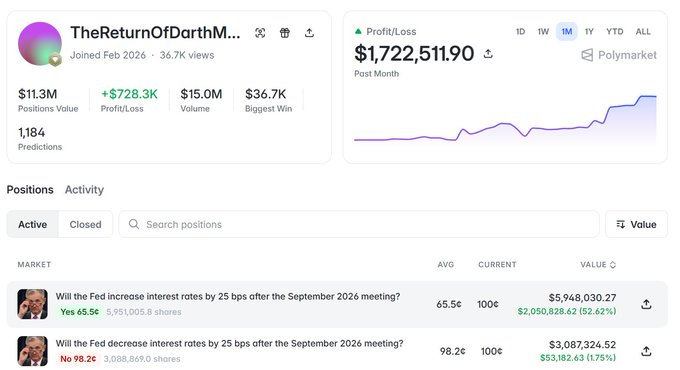
Task: Click the Yes 65.5¢ badge
Action: 79,312
